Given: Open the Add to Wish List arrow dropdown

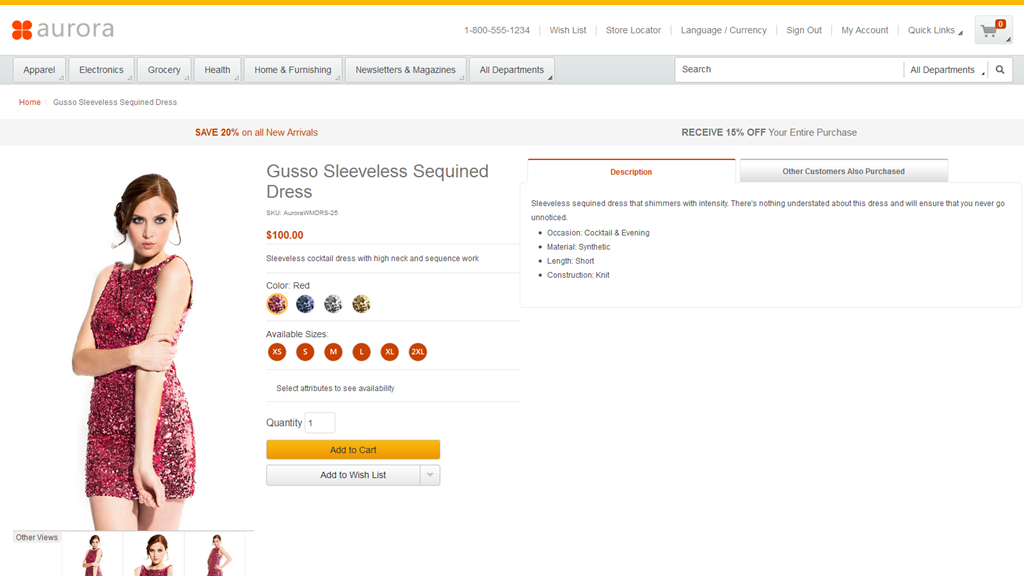Looking at the screenshot, I should 430,475.
